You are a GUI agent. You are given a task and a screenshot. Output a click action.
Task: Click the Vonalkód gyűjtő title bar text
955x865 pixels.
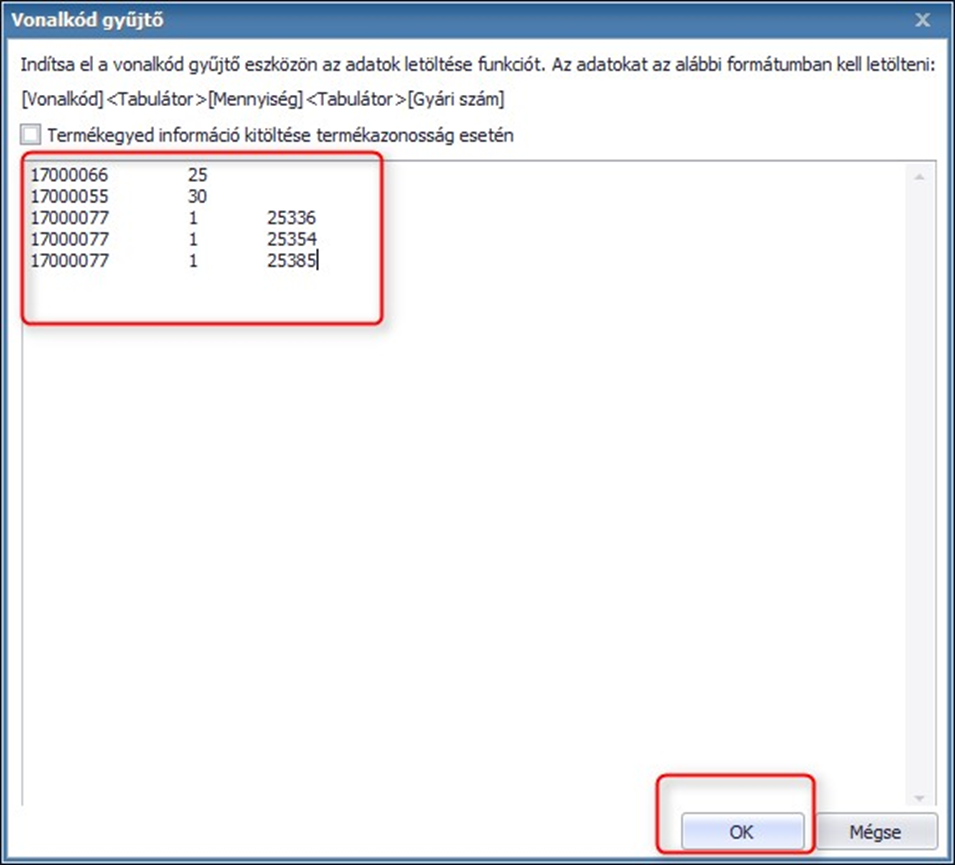pyautogui.click(x=88, y=20)
